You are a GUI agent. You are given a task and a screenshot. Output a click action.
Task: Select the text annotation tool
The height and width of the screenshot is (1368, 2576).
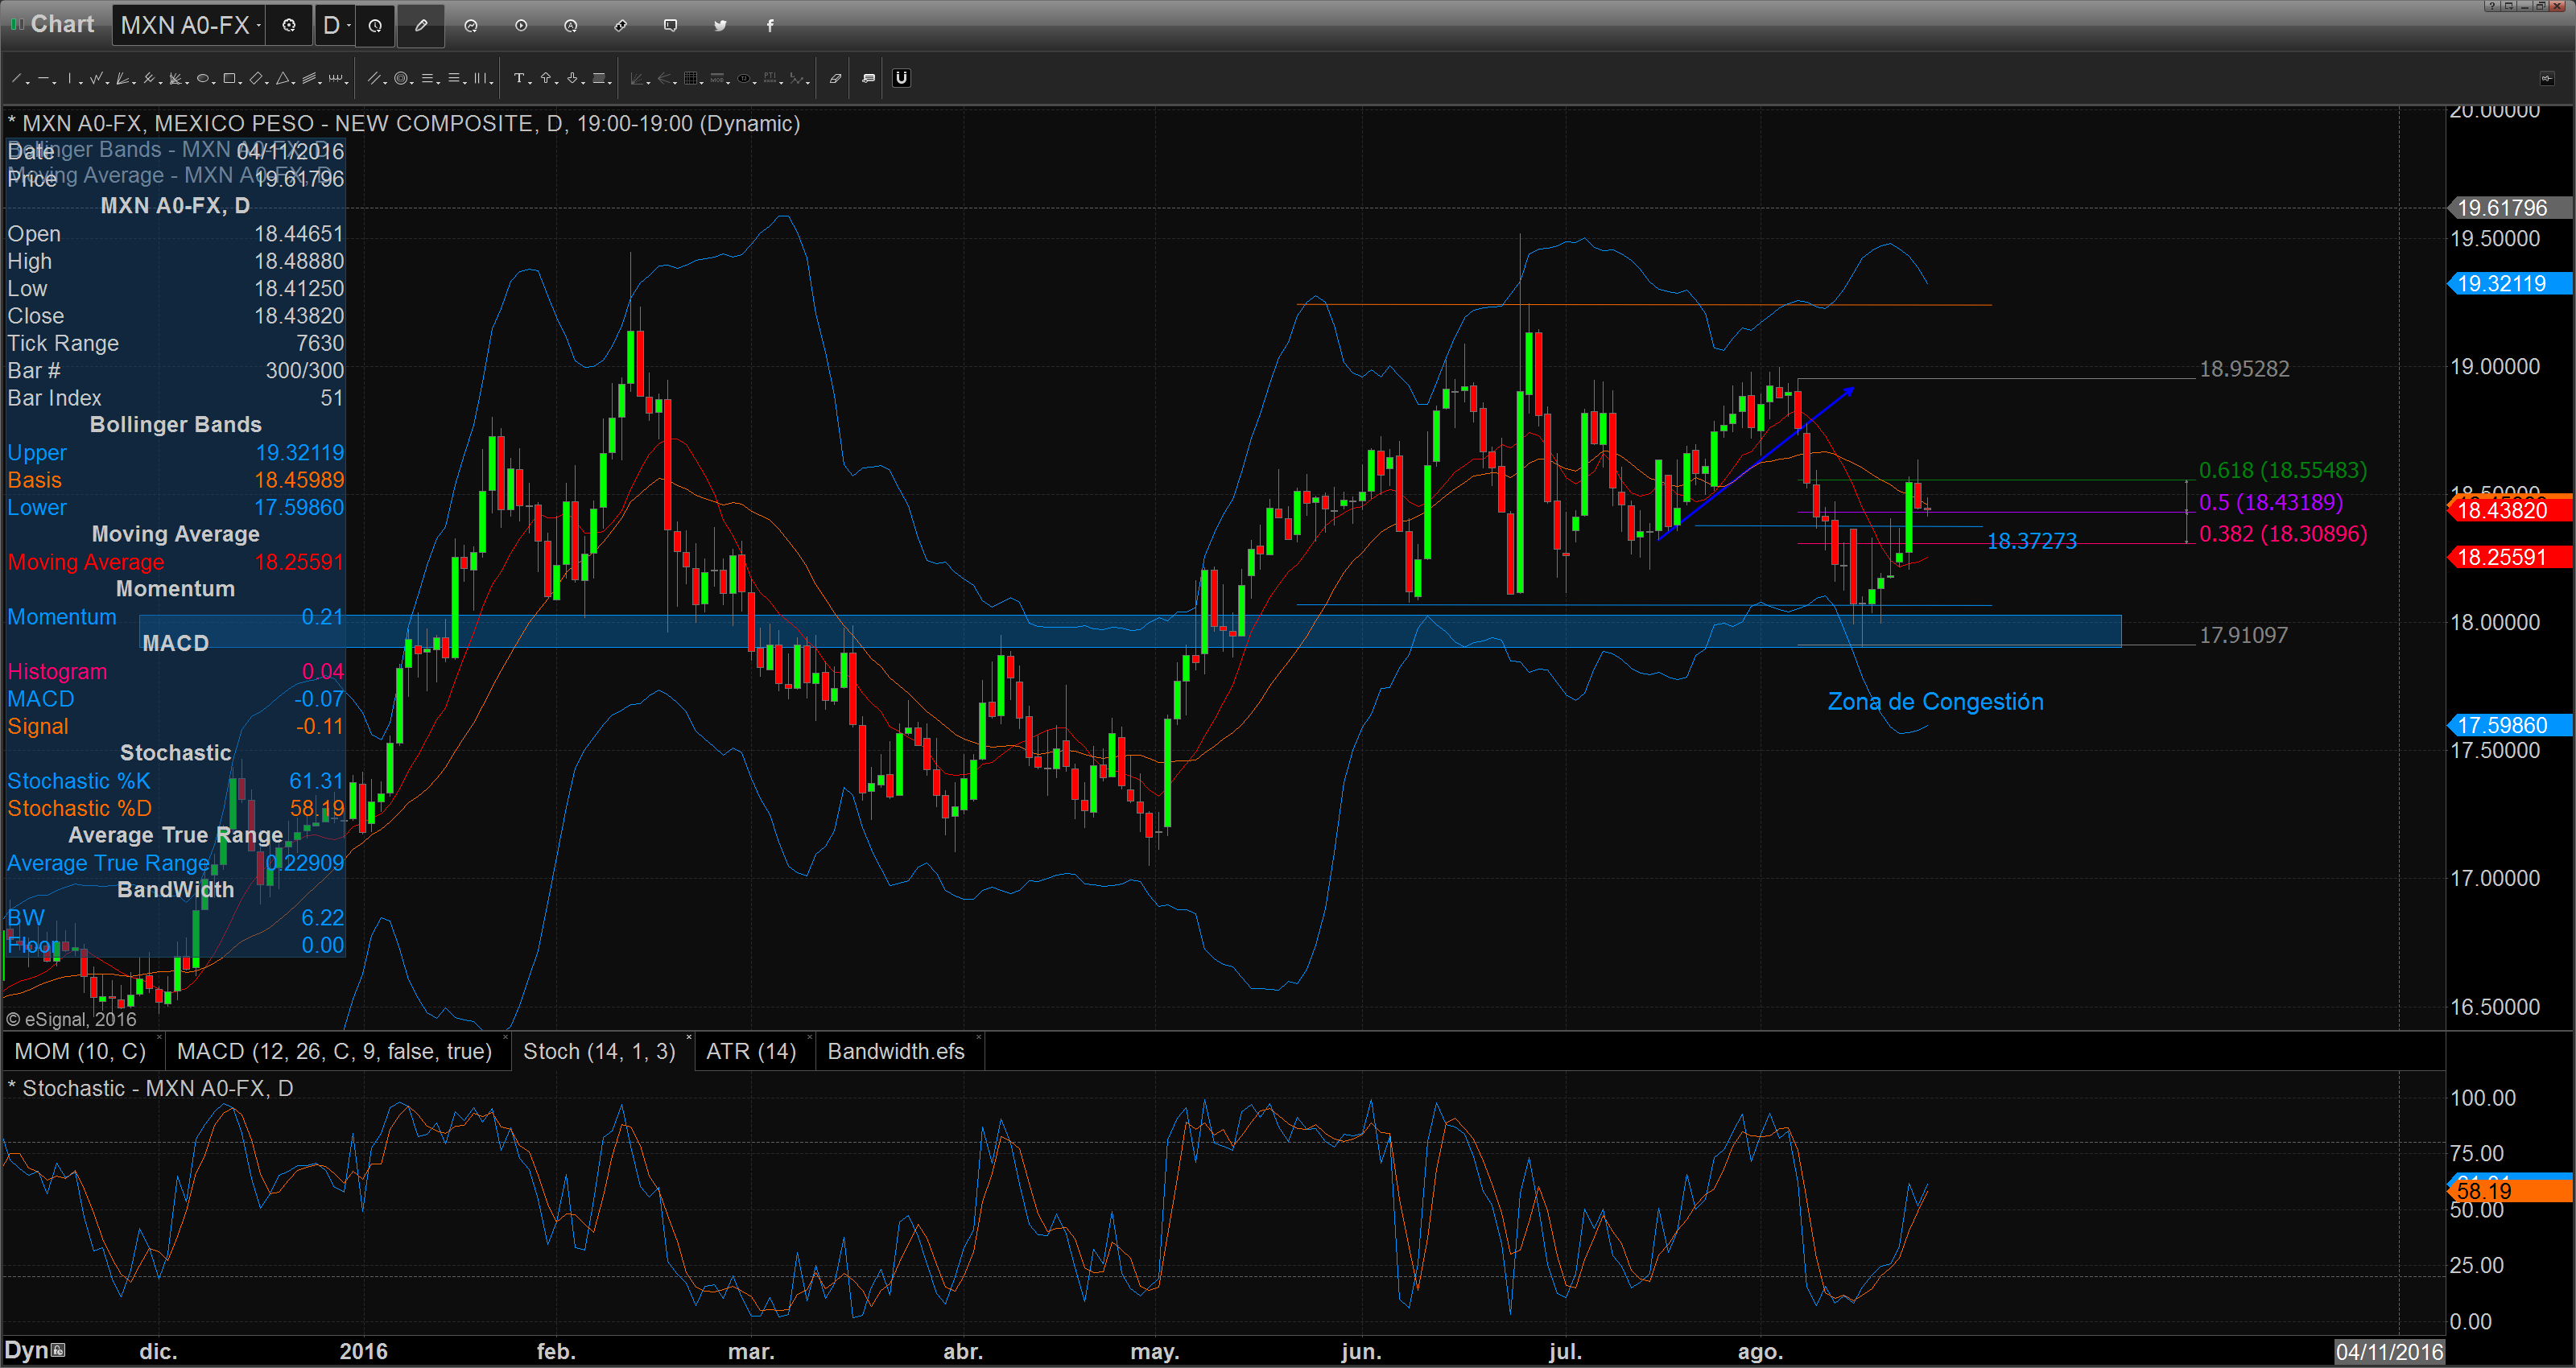[520, 78]
